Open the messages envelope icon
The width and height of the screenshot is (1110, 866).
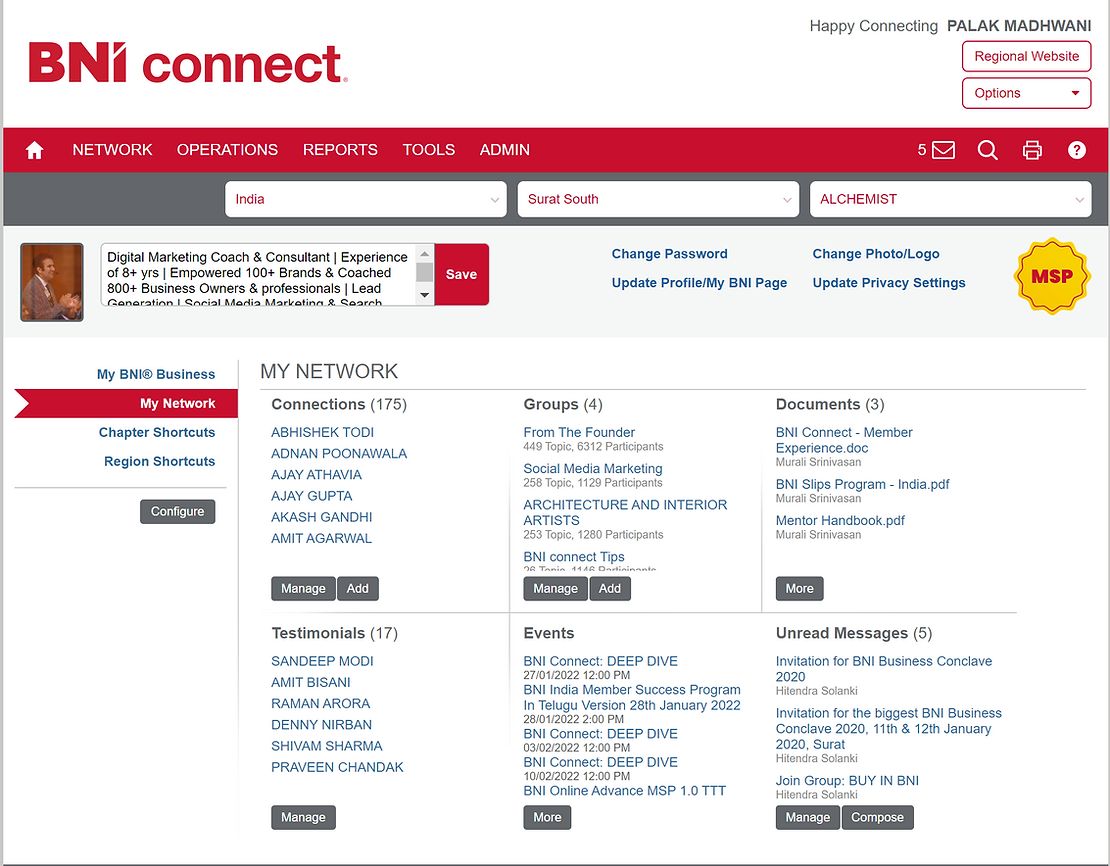click(x=943, y=150)
